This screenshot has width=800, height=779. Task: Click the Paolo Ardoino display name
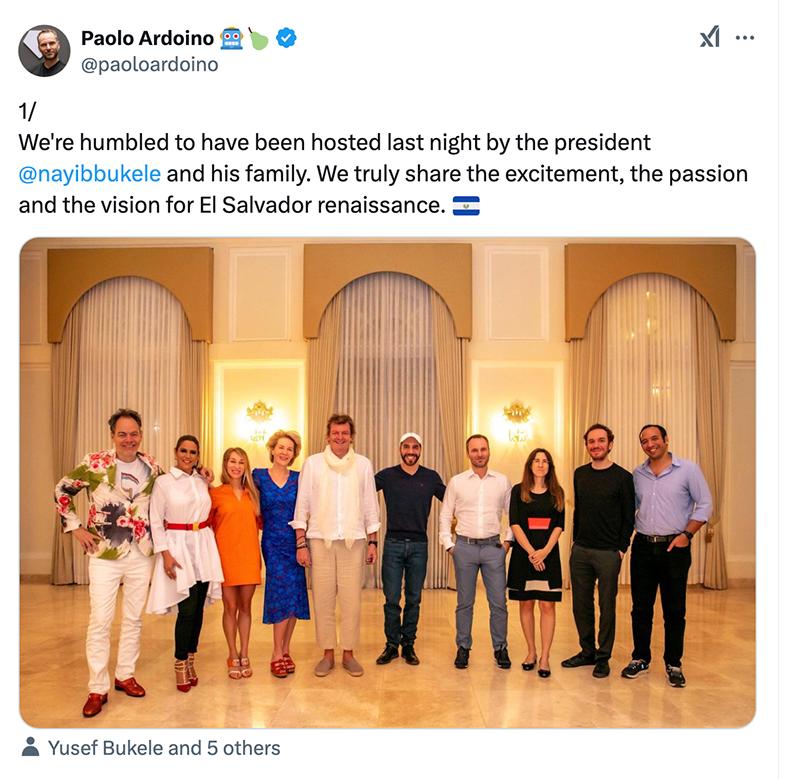click(x=147, y=39)
